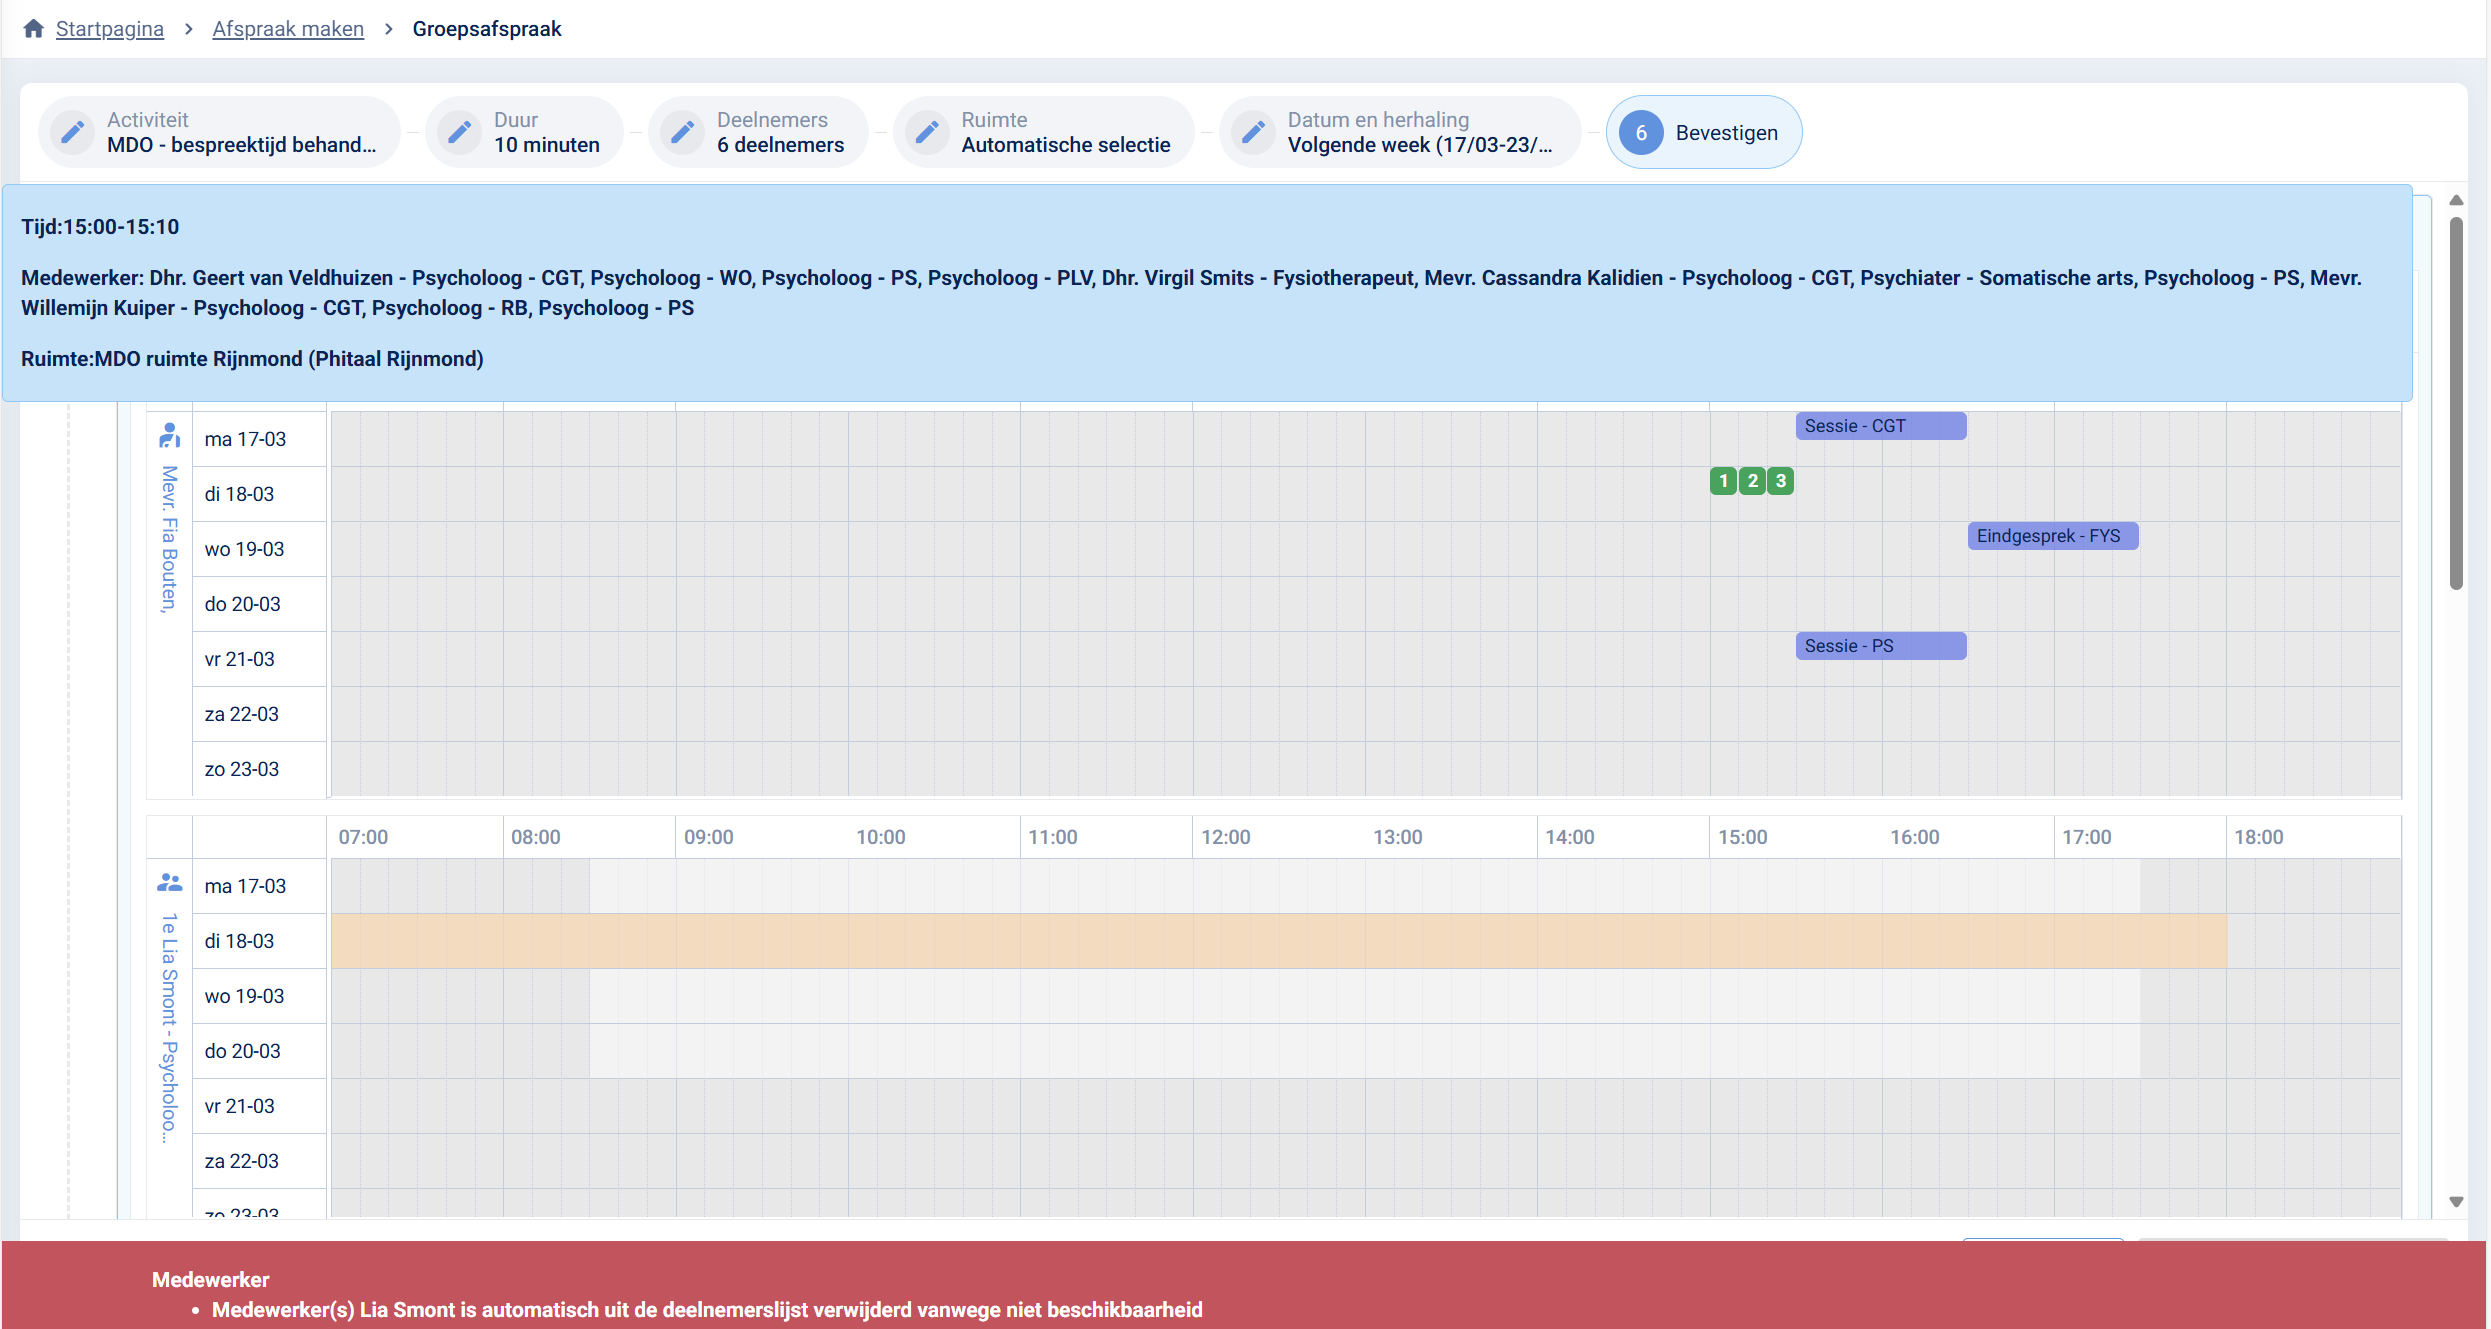
Task: Go to Startpagina breadcrumb link
Action: coord(109,28)
